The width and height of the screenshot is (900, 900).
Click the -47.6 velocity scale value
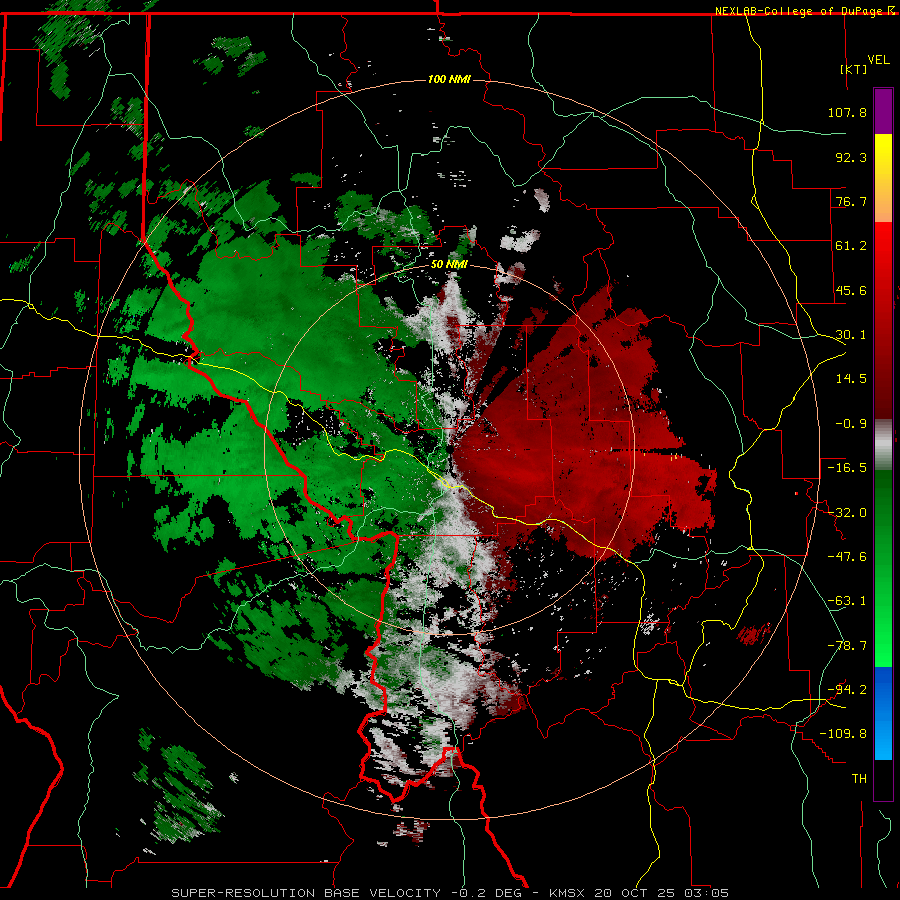[x=847, y=557]
